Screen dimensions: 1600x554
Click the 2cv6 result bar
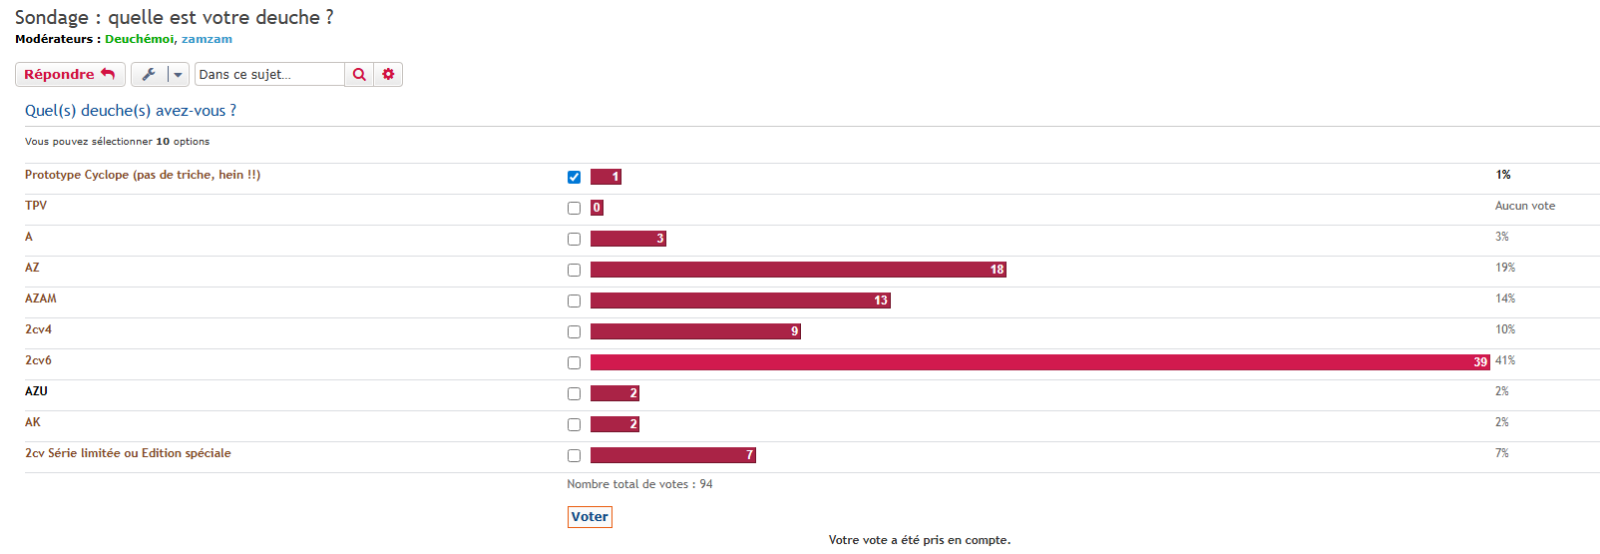click(1040, 362)
